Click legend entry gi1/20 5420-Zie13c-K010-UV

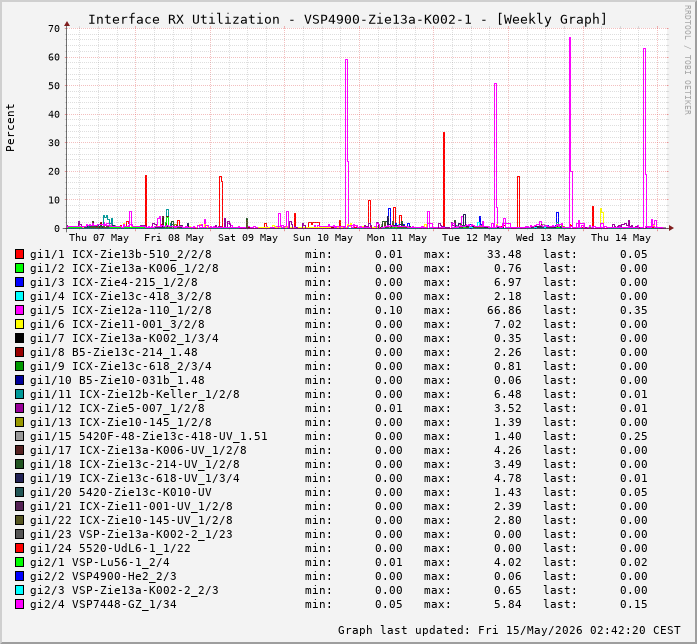pos(120,492)
